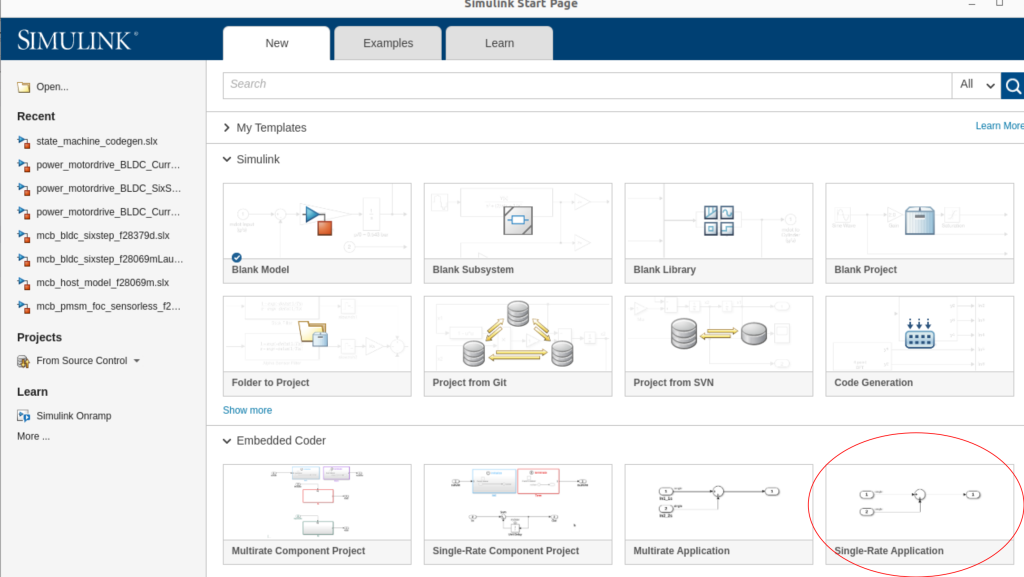This screenshot has height=577, width=1024.
Task: Switch to the Examples tab
Action: click(x=388, y=43)
